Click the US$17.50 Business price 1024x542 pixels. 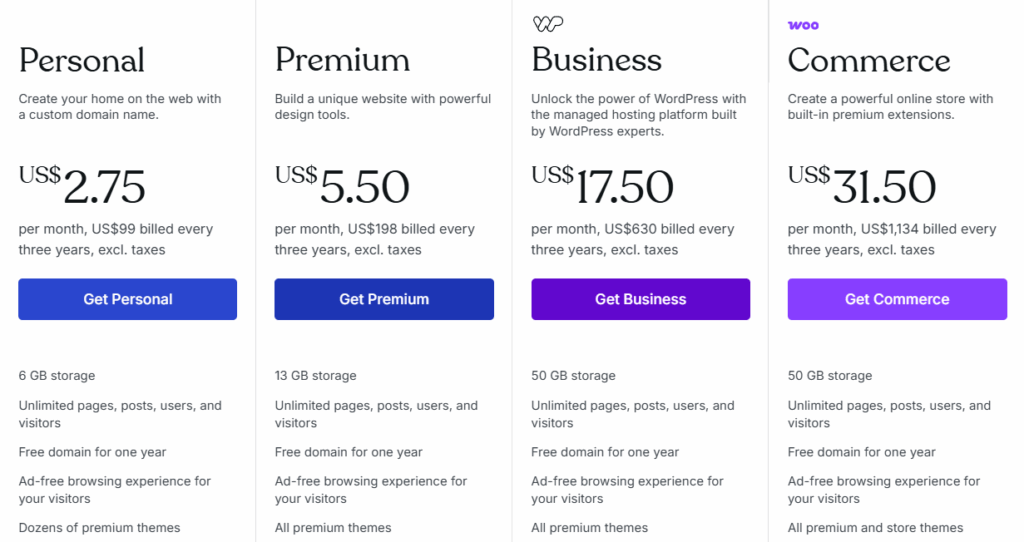pos(602,186)
